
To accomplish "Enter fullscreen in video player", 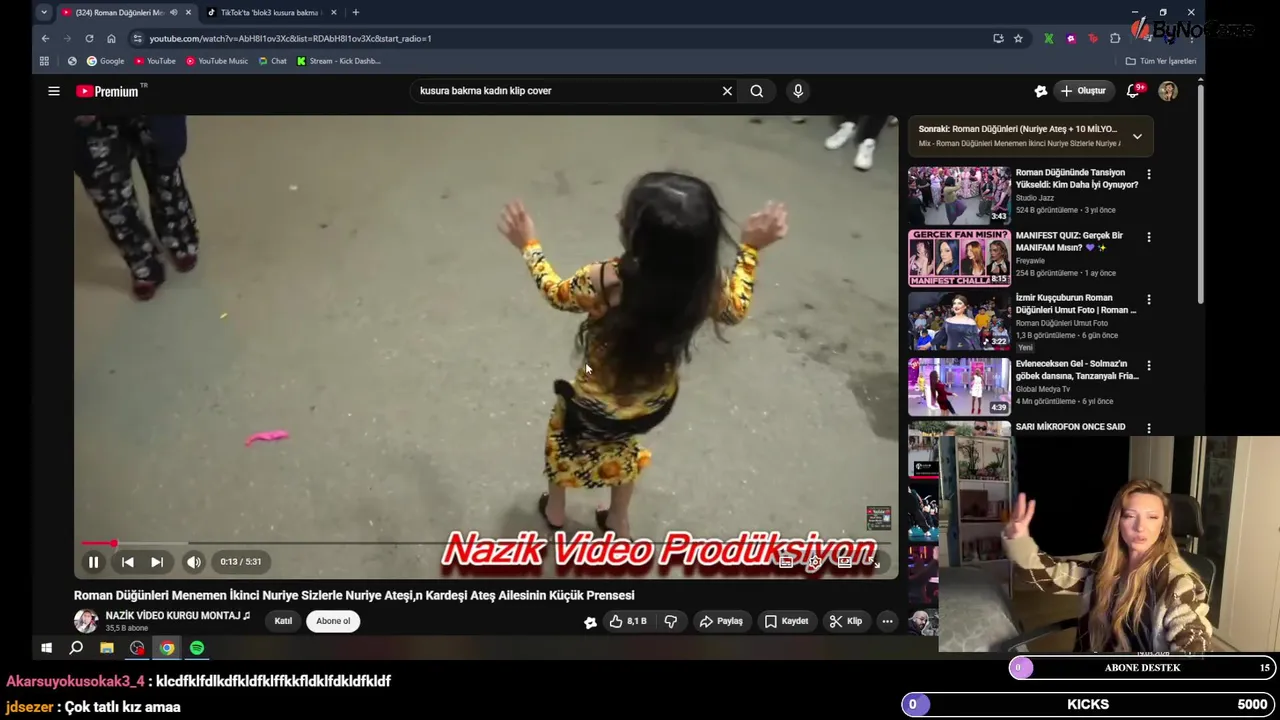I will (873, 562).
